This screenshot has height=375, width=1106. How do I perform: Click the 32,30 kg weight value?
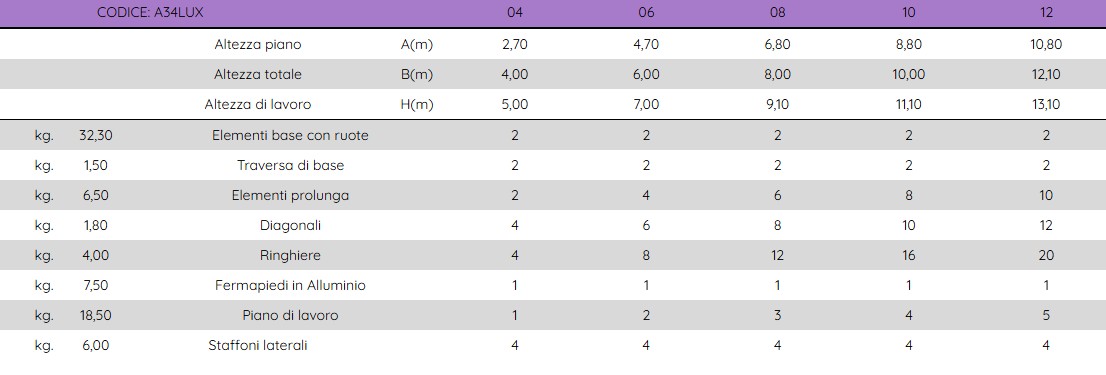point(95,135)
